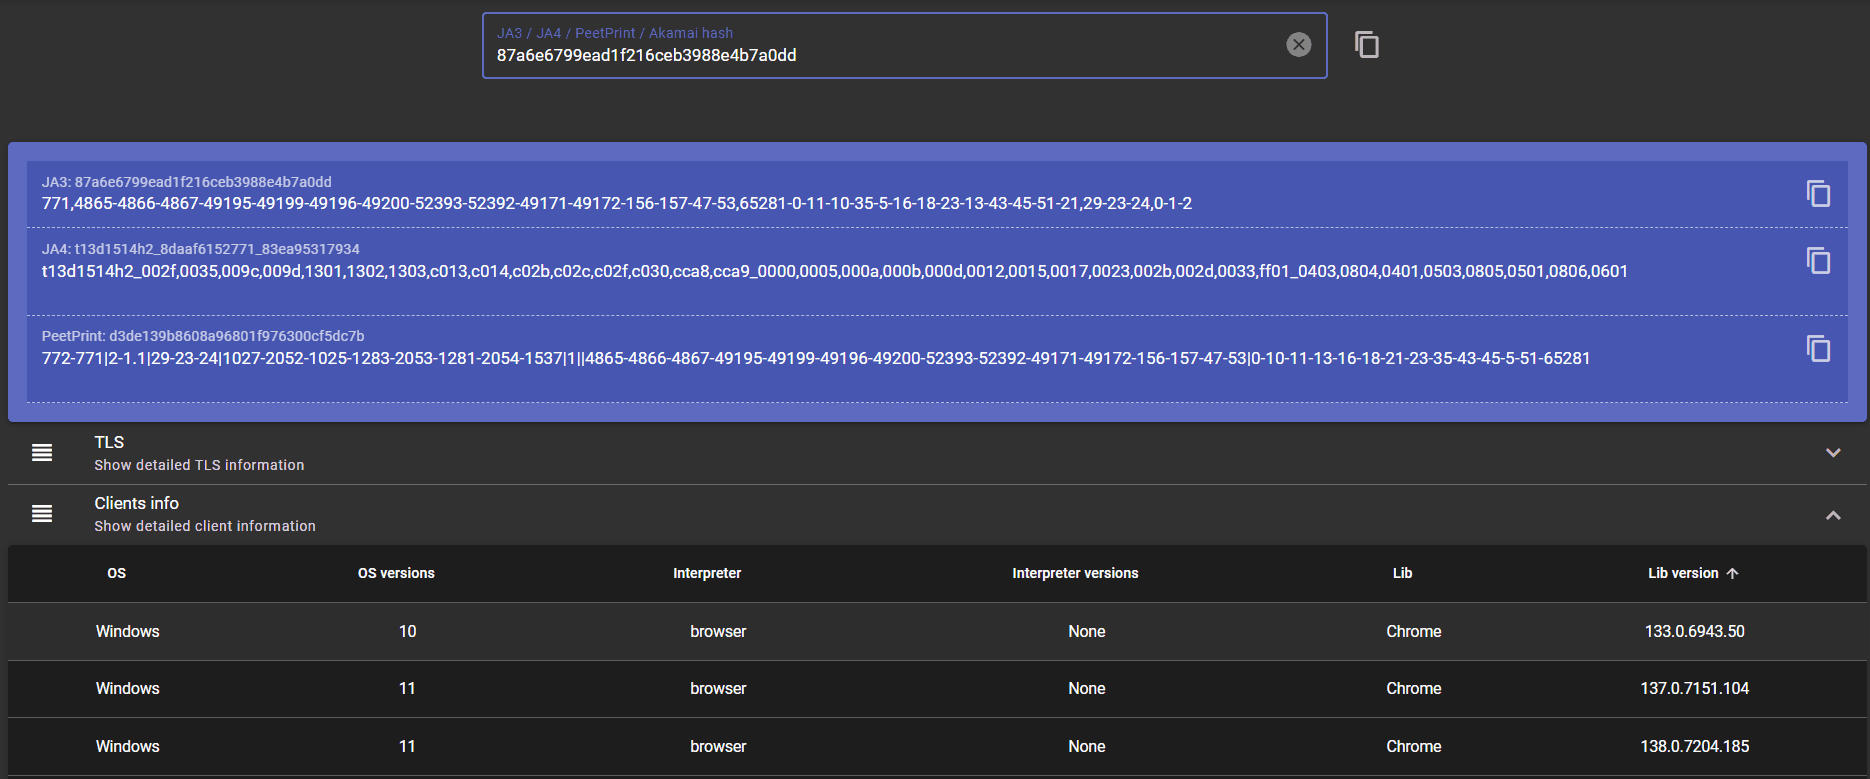Sort by Lib version column arrow

click(x=1733, y=573)
